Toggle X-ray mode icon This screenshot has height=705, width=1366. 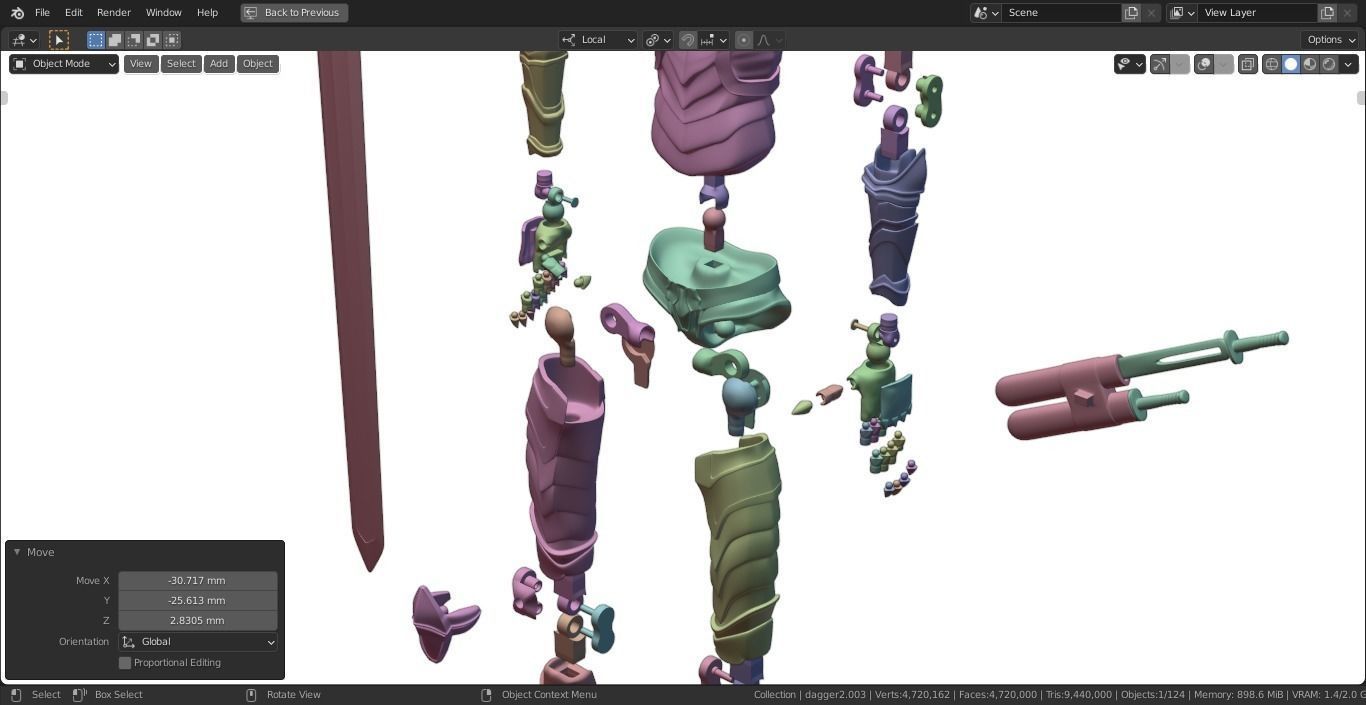point(1248,64)
